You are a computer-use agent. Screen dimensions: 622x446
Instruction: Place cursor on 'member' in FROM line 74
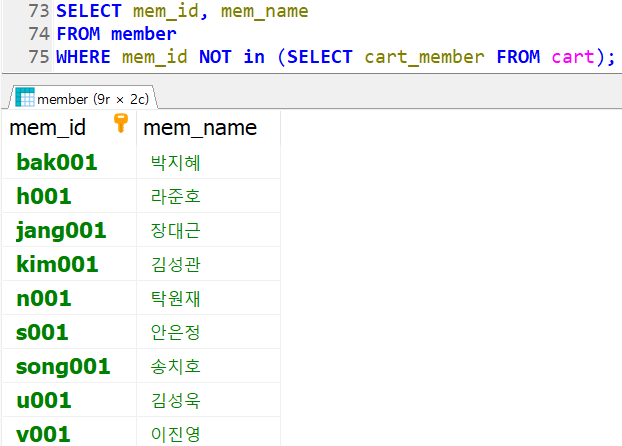[144, 34]
